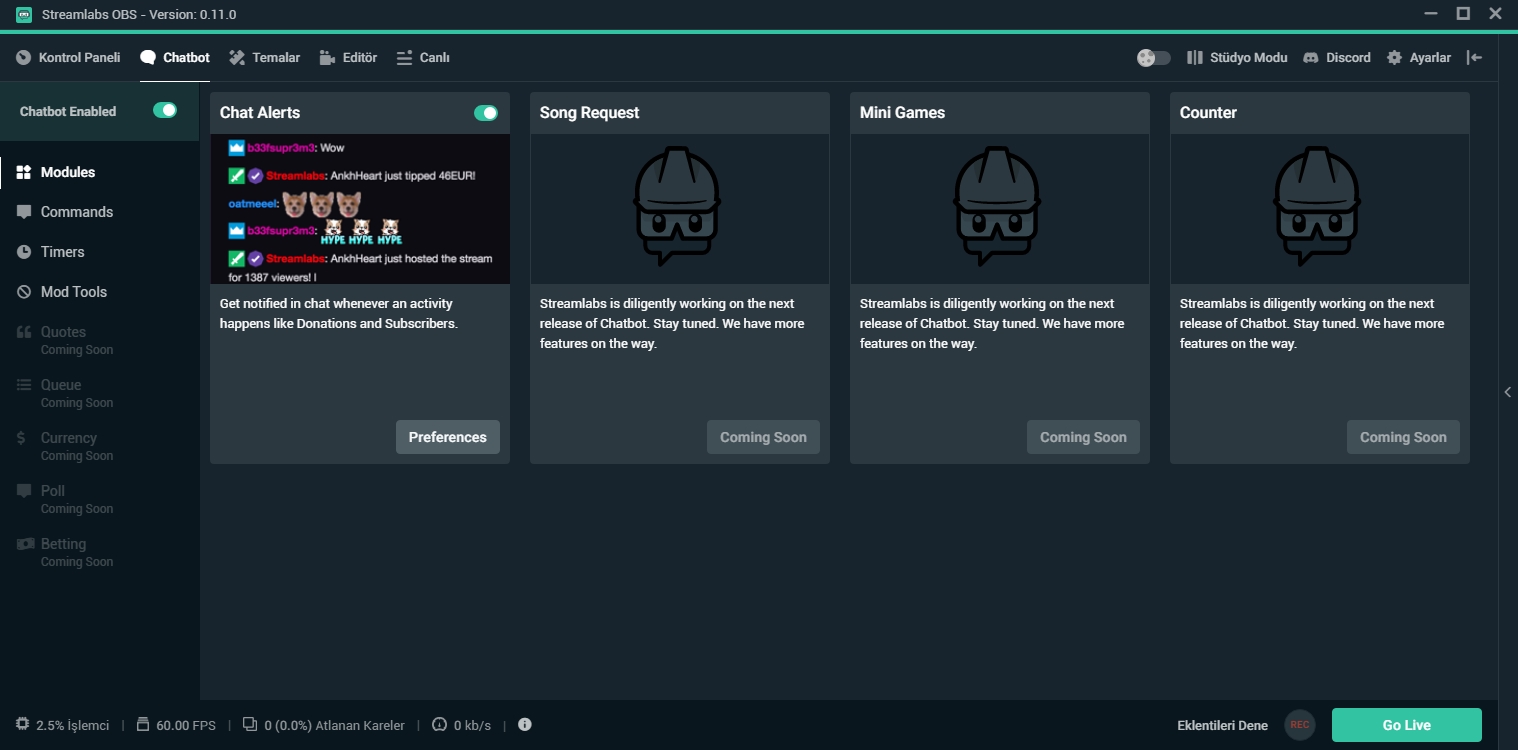Click the Temalar themes wand icon
This screenshot has width=1518, height=750.
pos(237,58)
